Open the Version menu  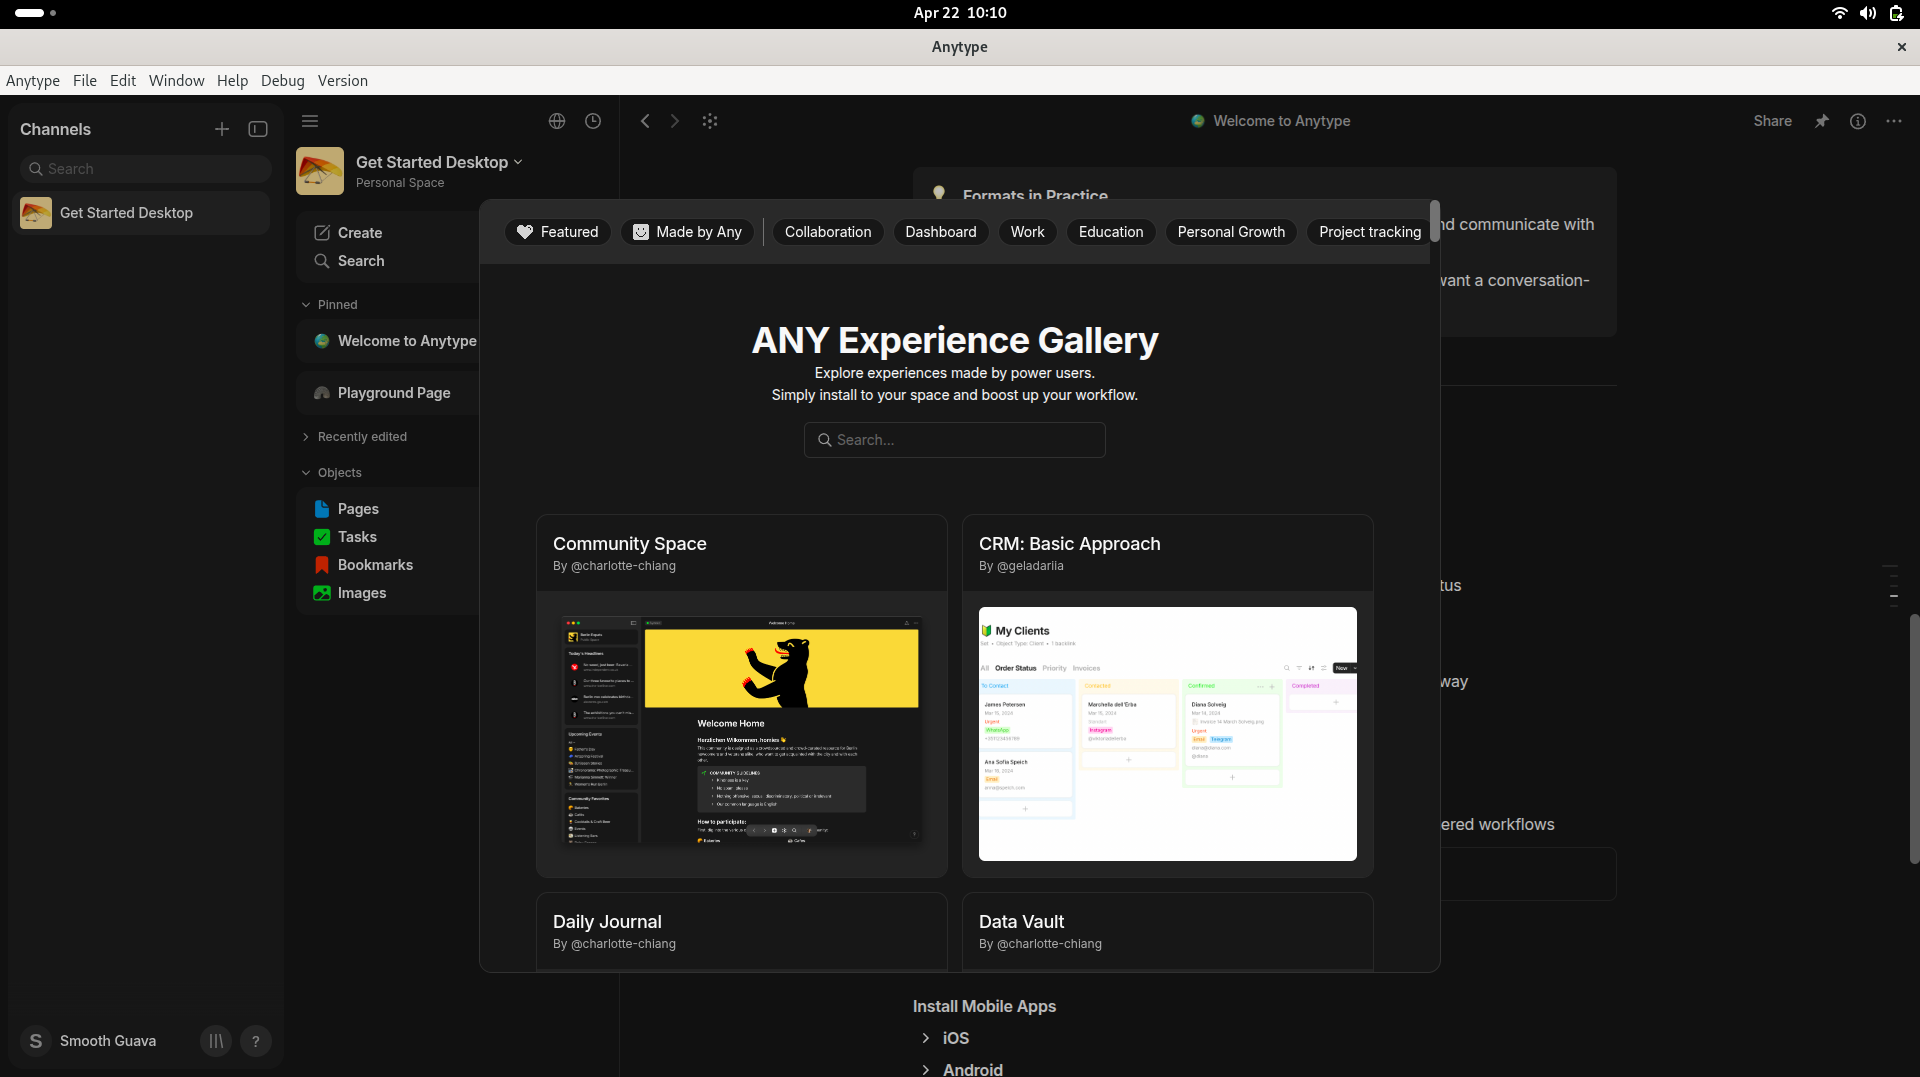coord(343,81)
